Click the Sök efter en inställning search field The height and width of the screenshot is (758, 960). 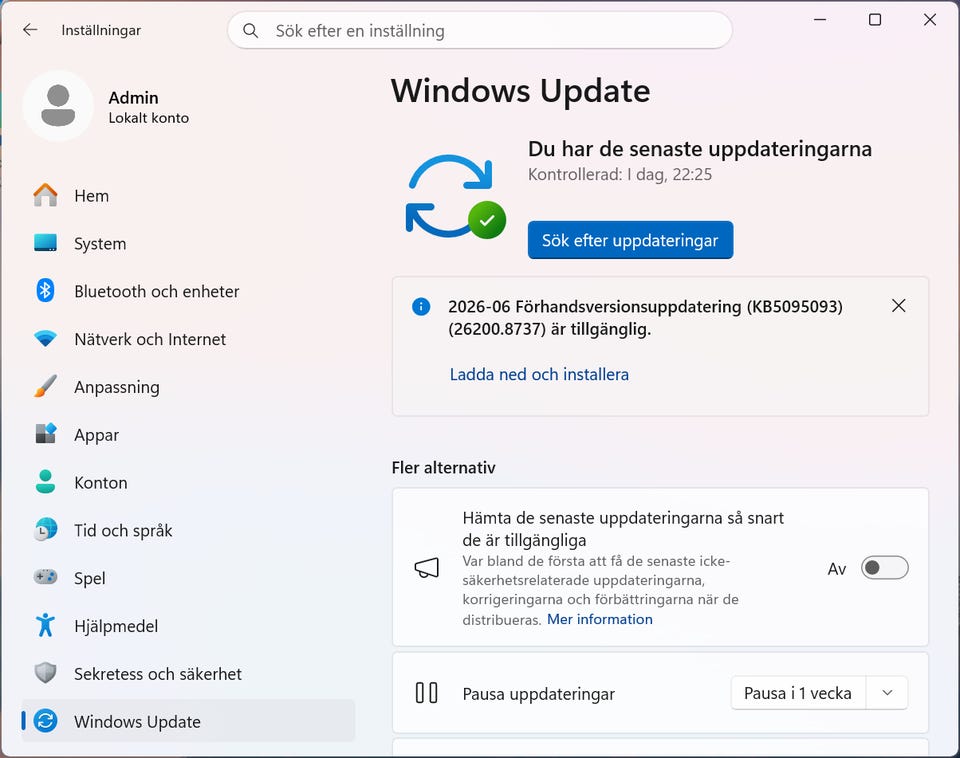[x=479, y=30]
